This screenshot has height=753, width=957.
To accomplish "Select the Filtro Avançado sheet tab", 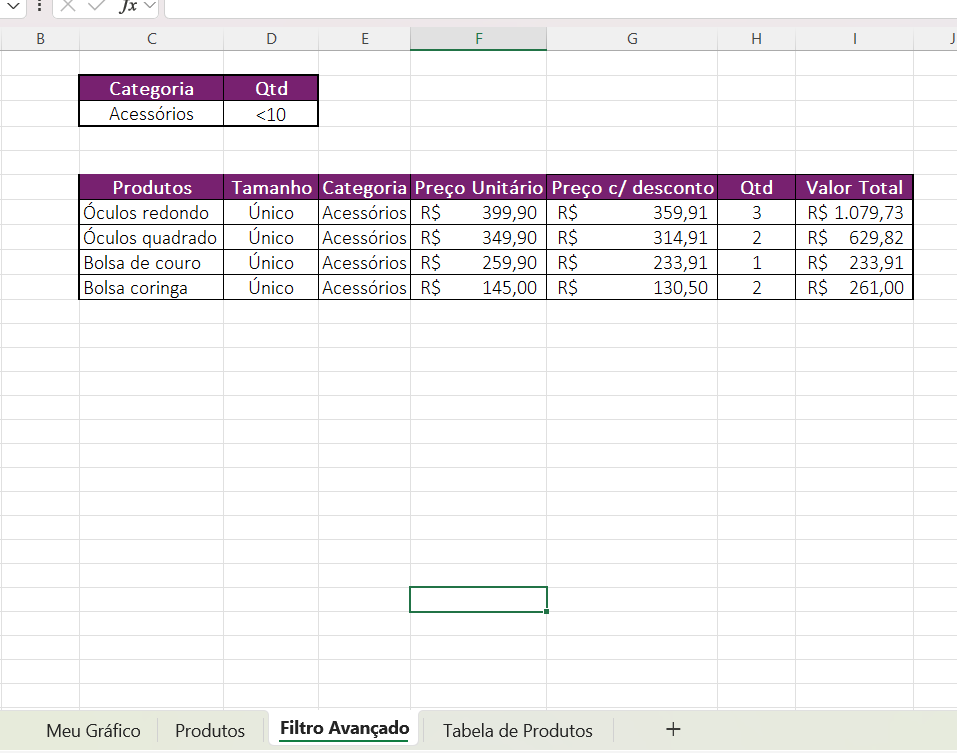I will 344,729.
